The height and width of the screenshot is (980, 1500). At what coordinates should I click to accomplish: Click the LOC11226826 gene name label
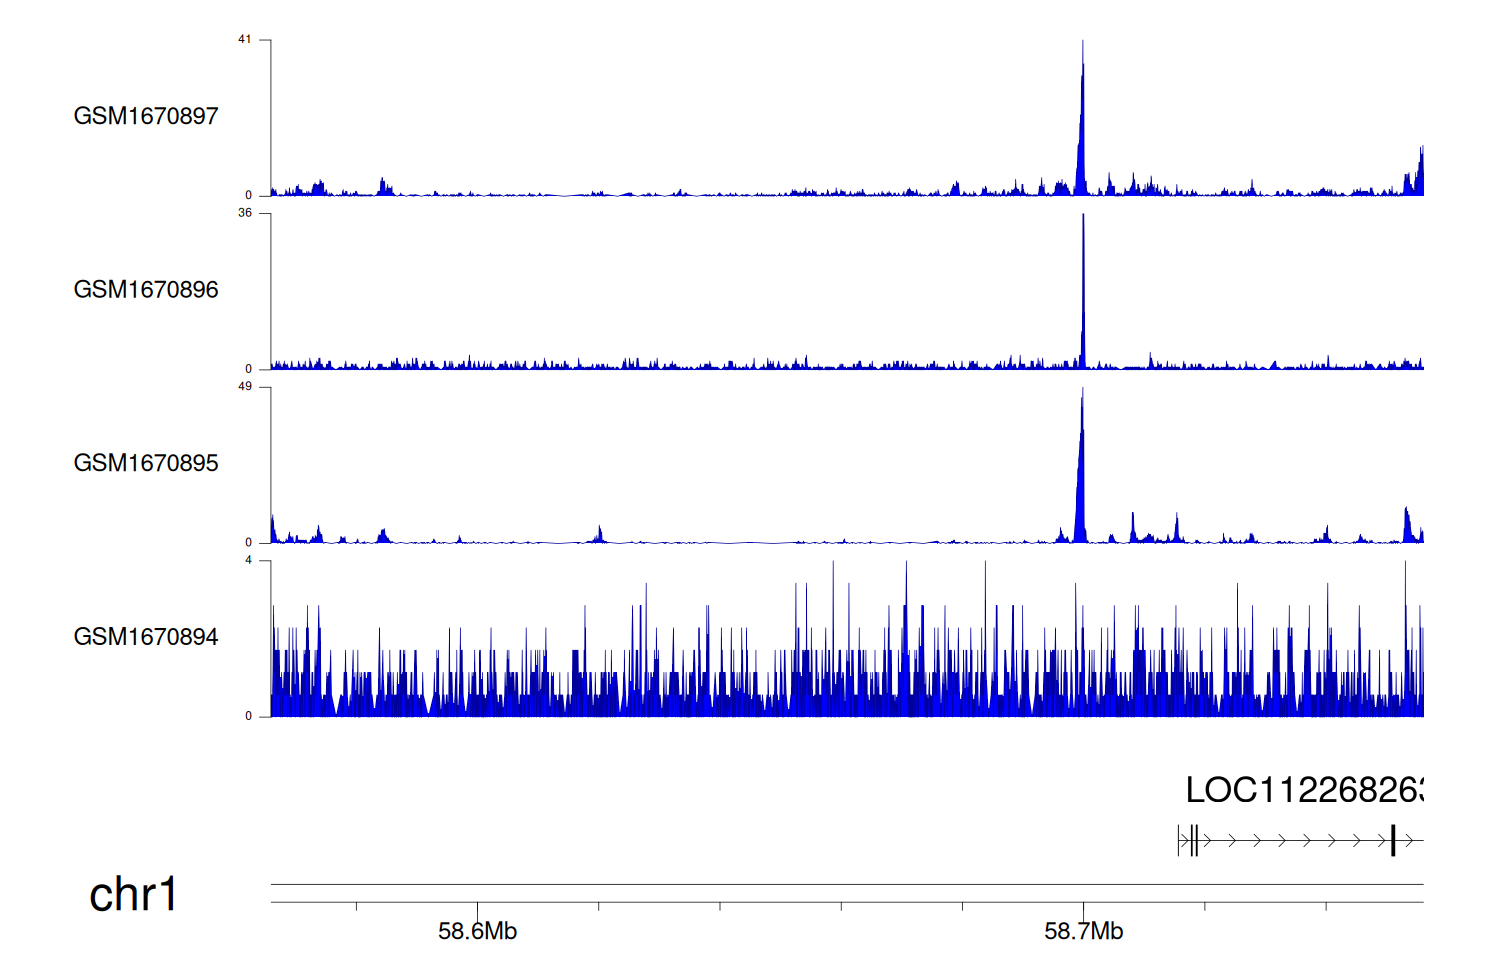click(1303, 791)
